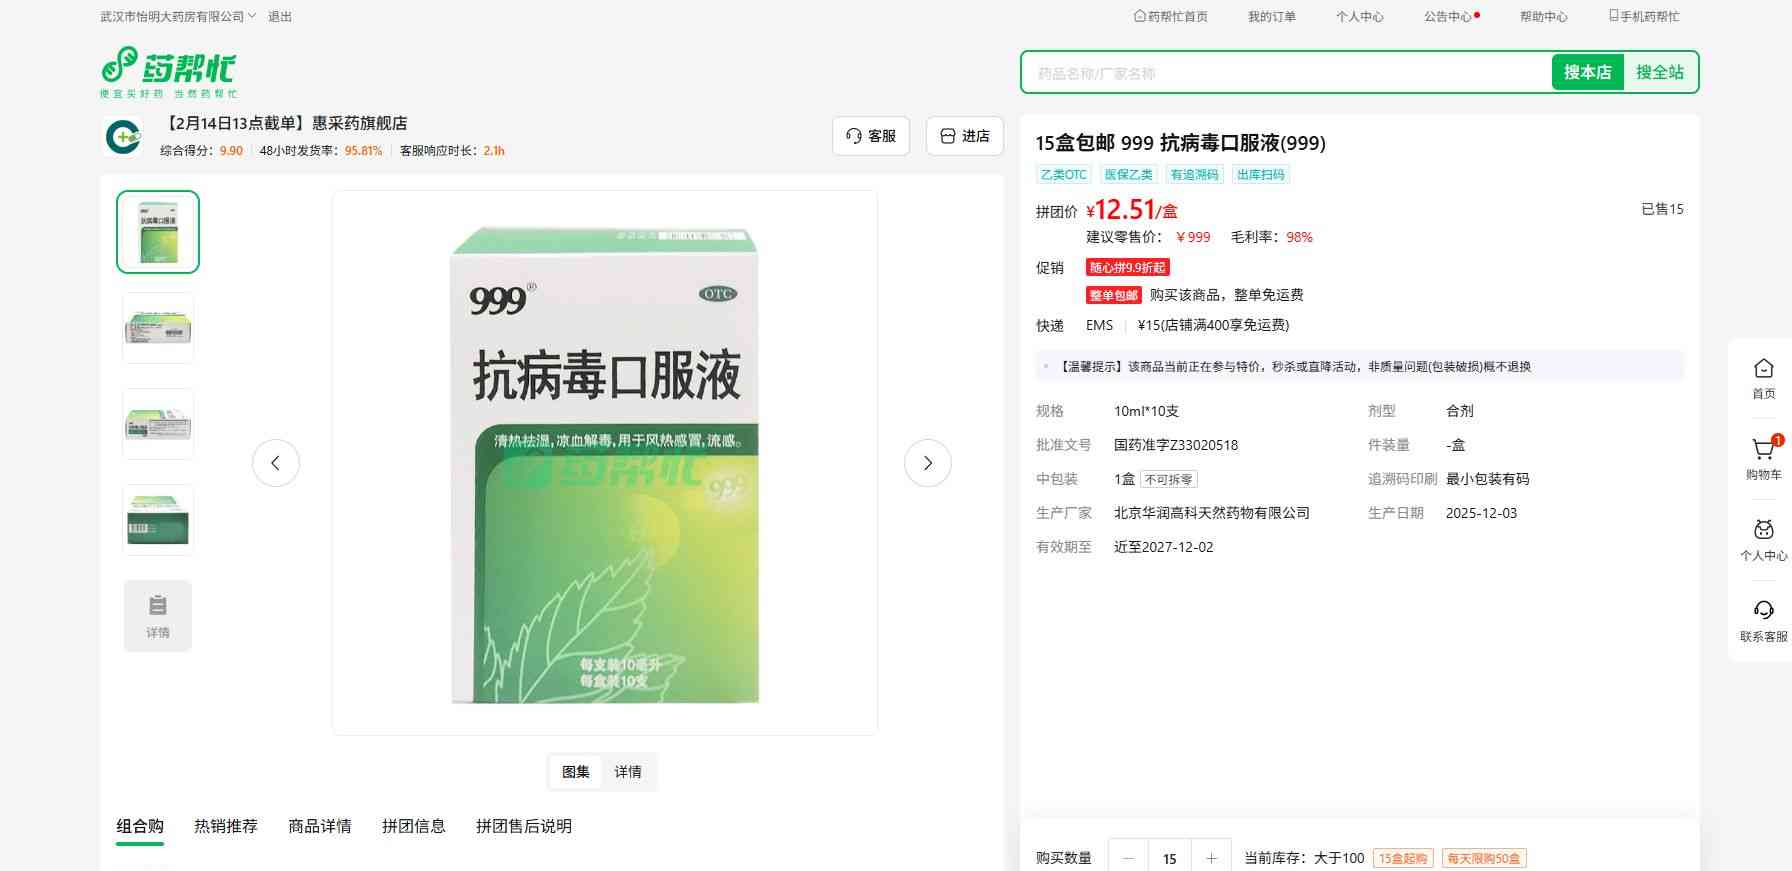This screenshot has height=871, width=1792.
Task: Open the 热销推荐 tab
Action: tap(226, 826)
